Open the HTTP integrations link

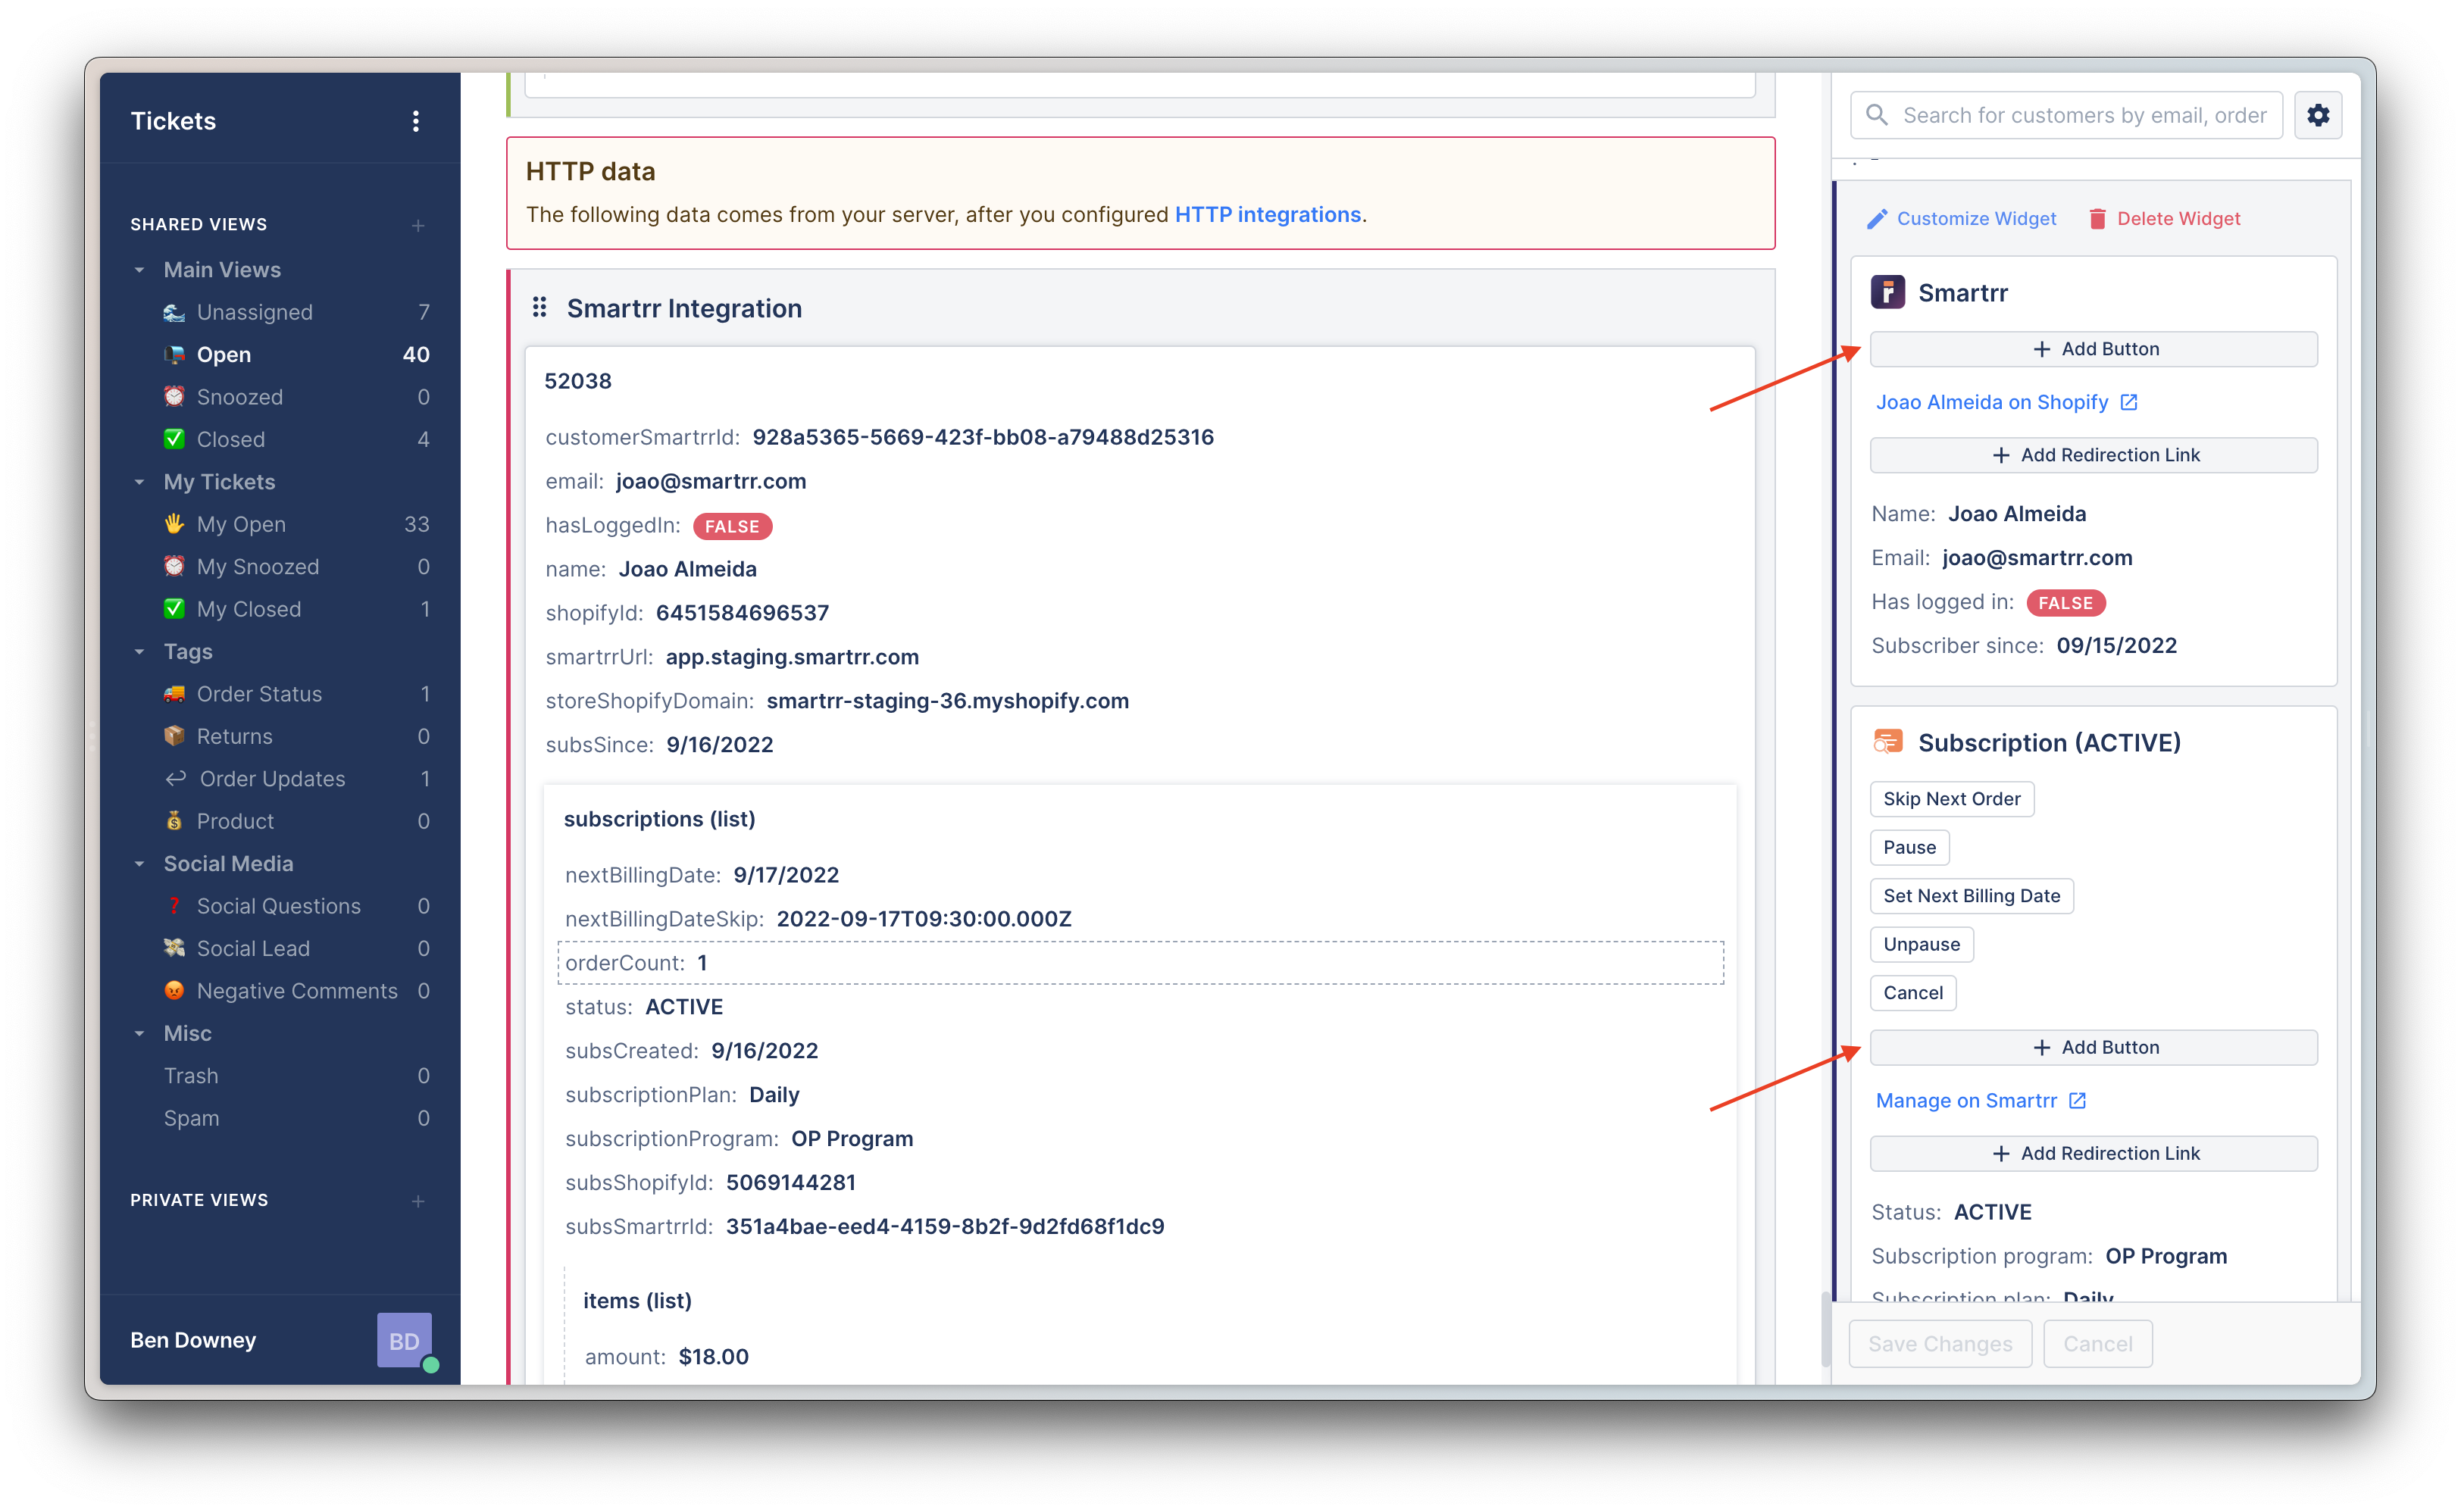tap(1267, 215)
